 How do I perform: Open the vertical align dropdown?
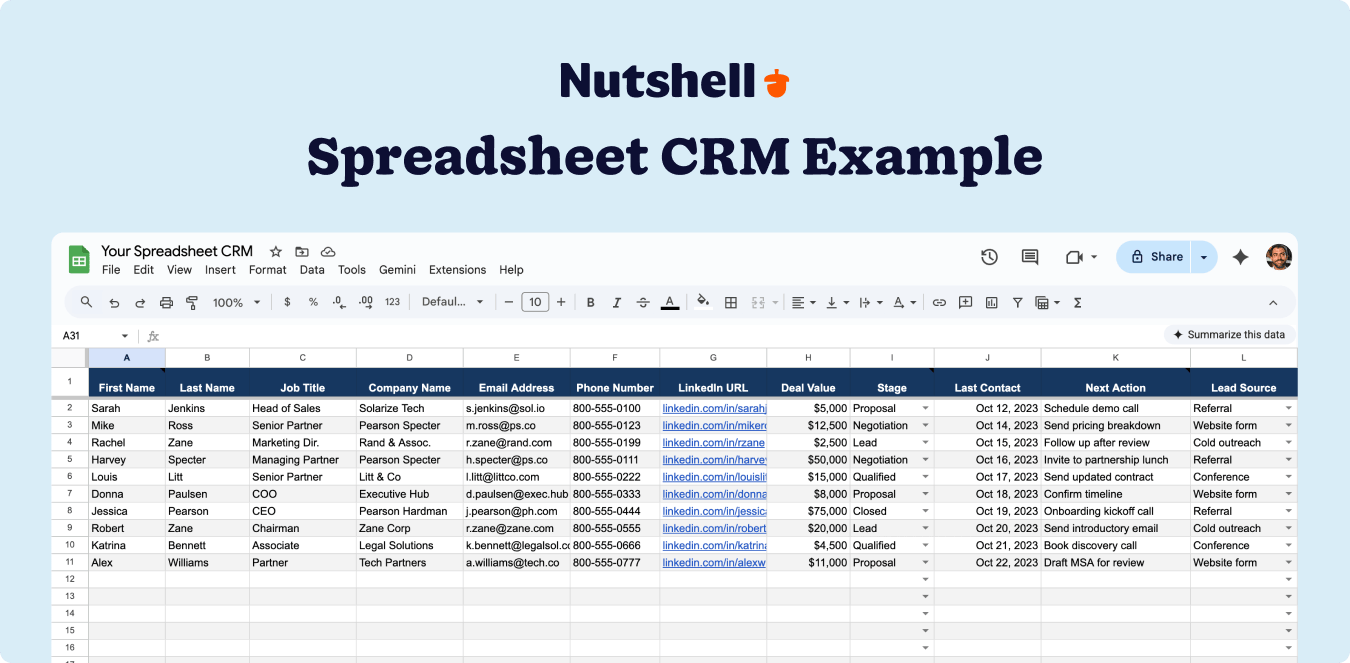point(837,302)
